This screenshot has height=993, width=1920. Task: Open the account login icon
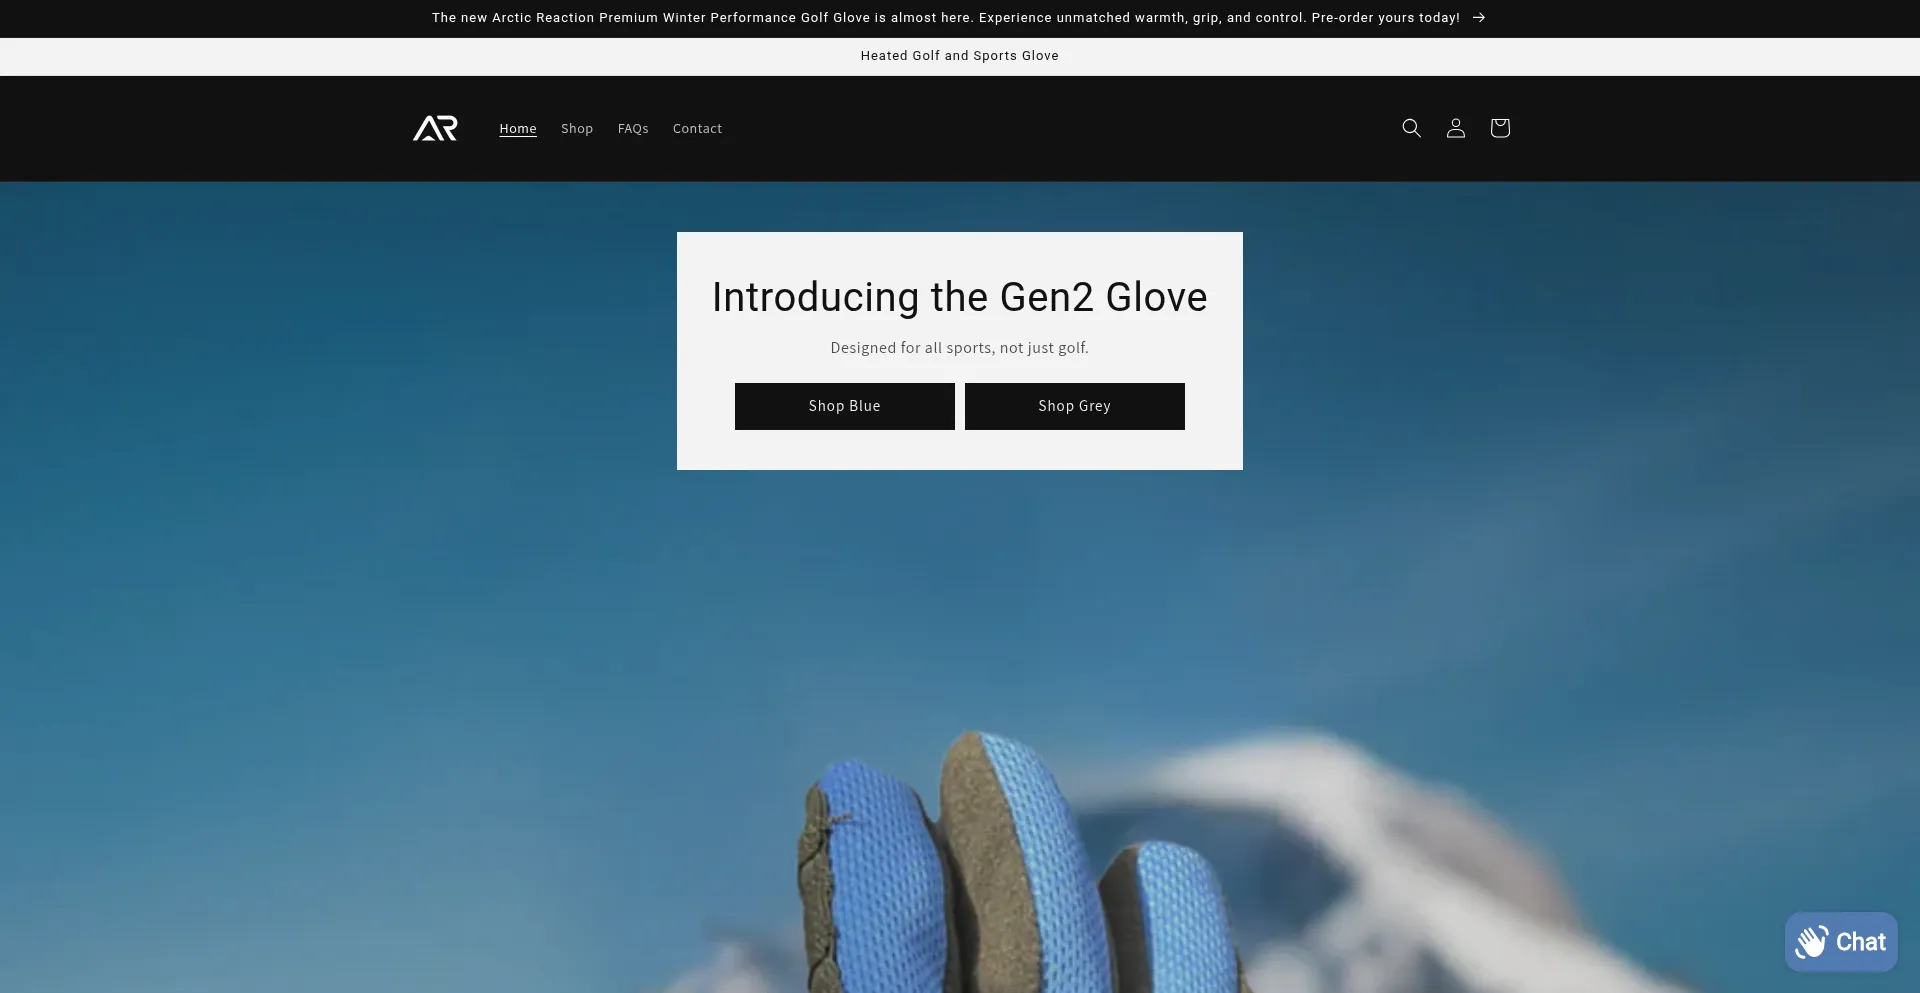1455,128
